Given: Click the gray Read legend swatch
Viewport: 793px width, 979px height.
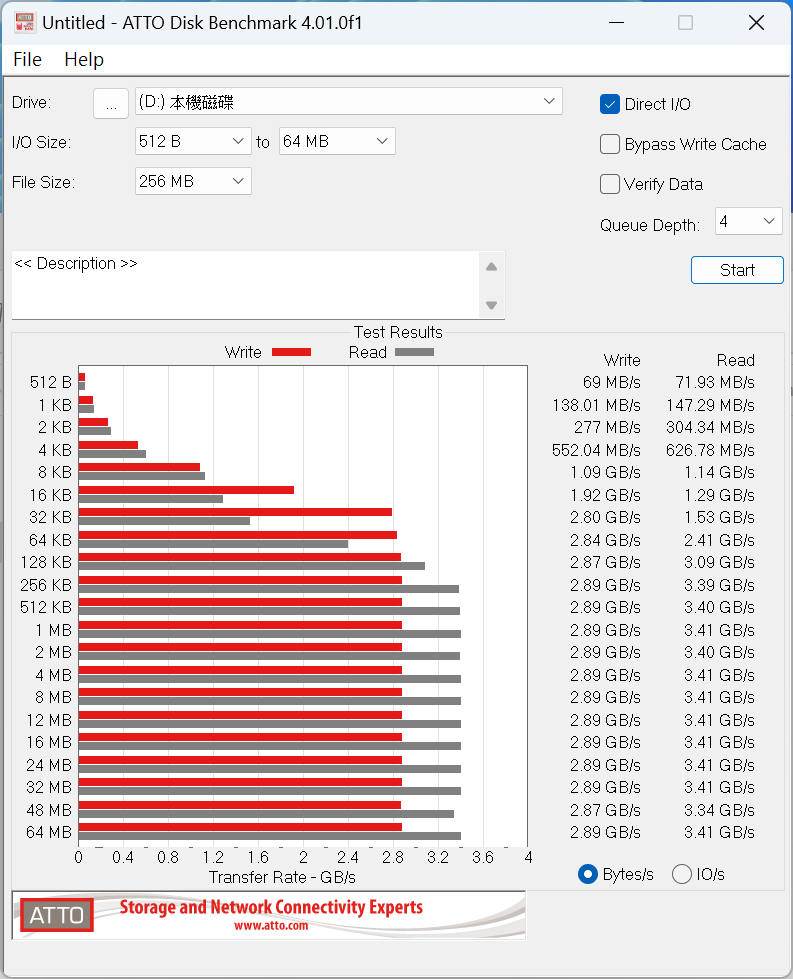Looking at the screenshot, I should pyautogui.click(x=414, y=352).
